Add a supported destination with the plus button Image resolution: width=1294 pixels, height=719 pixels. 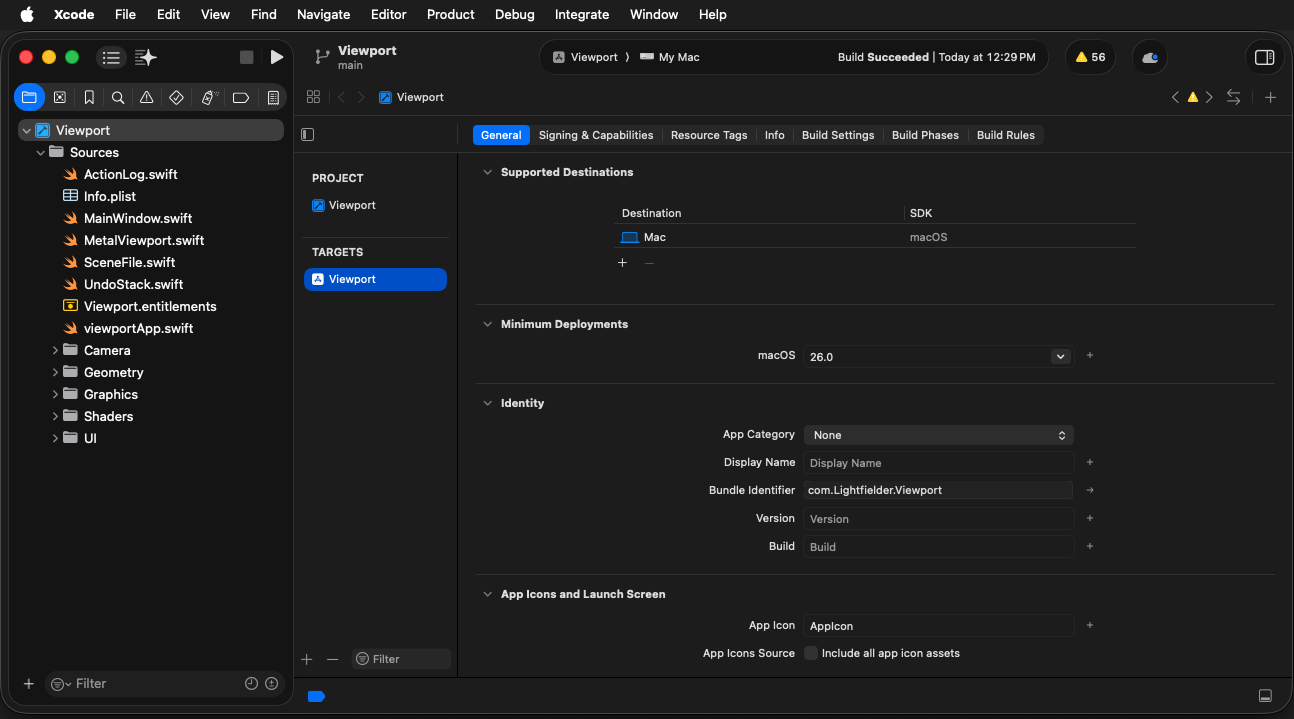(x=622, y=263)
